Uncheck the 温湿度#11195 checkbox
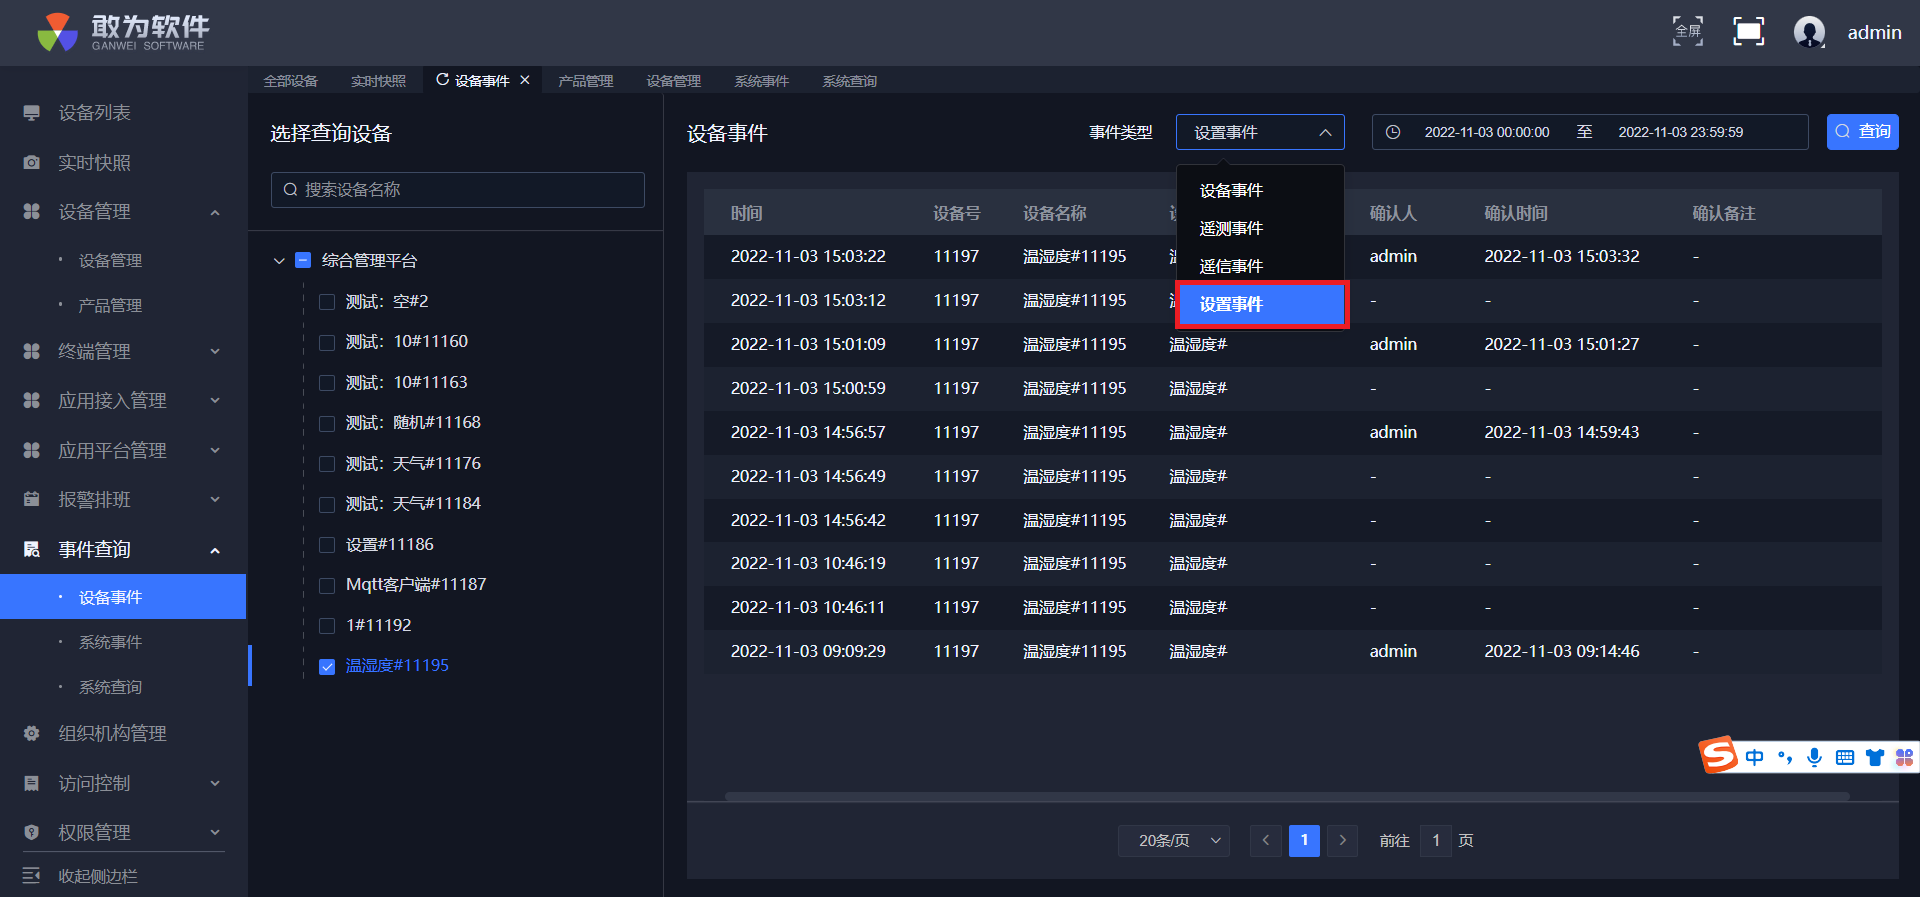 (x=327, y=666)
